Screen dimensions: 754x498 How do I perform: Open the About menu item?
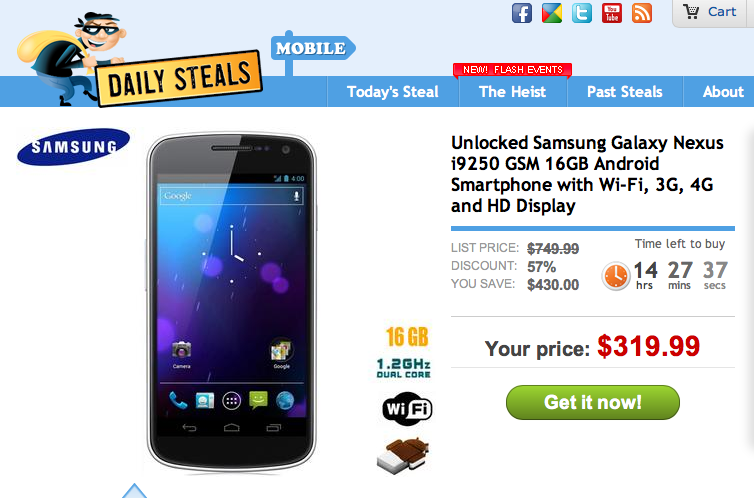[x=723, y=91]
